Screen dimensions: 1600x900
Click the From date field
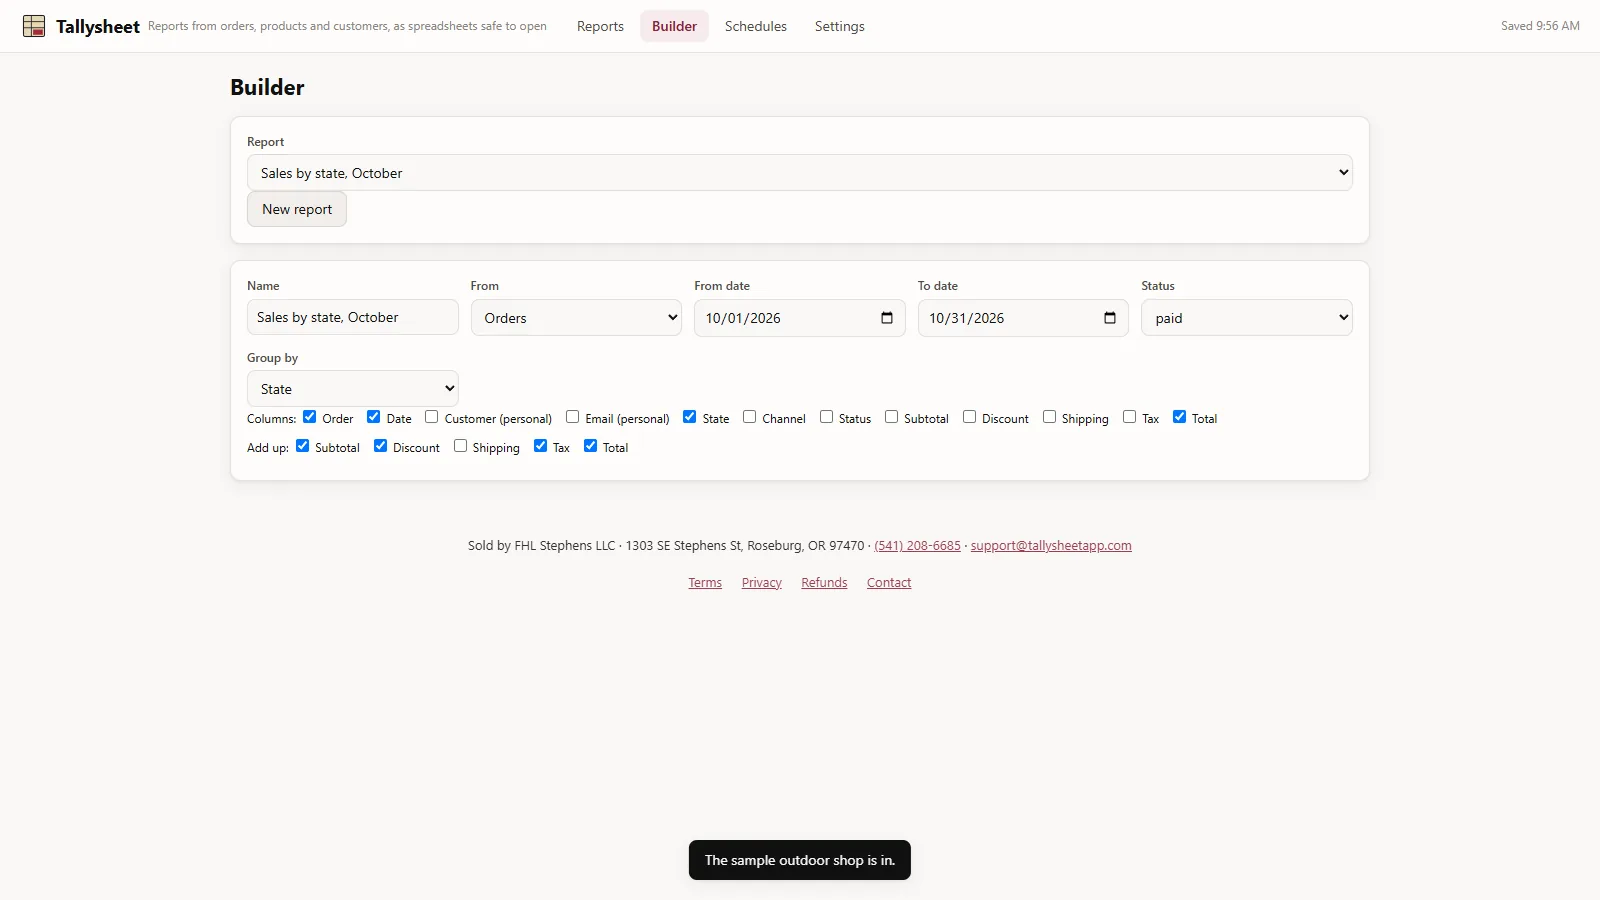(x=800, y=318)
